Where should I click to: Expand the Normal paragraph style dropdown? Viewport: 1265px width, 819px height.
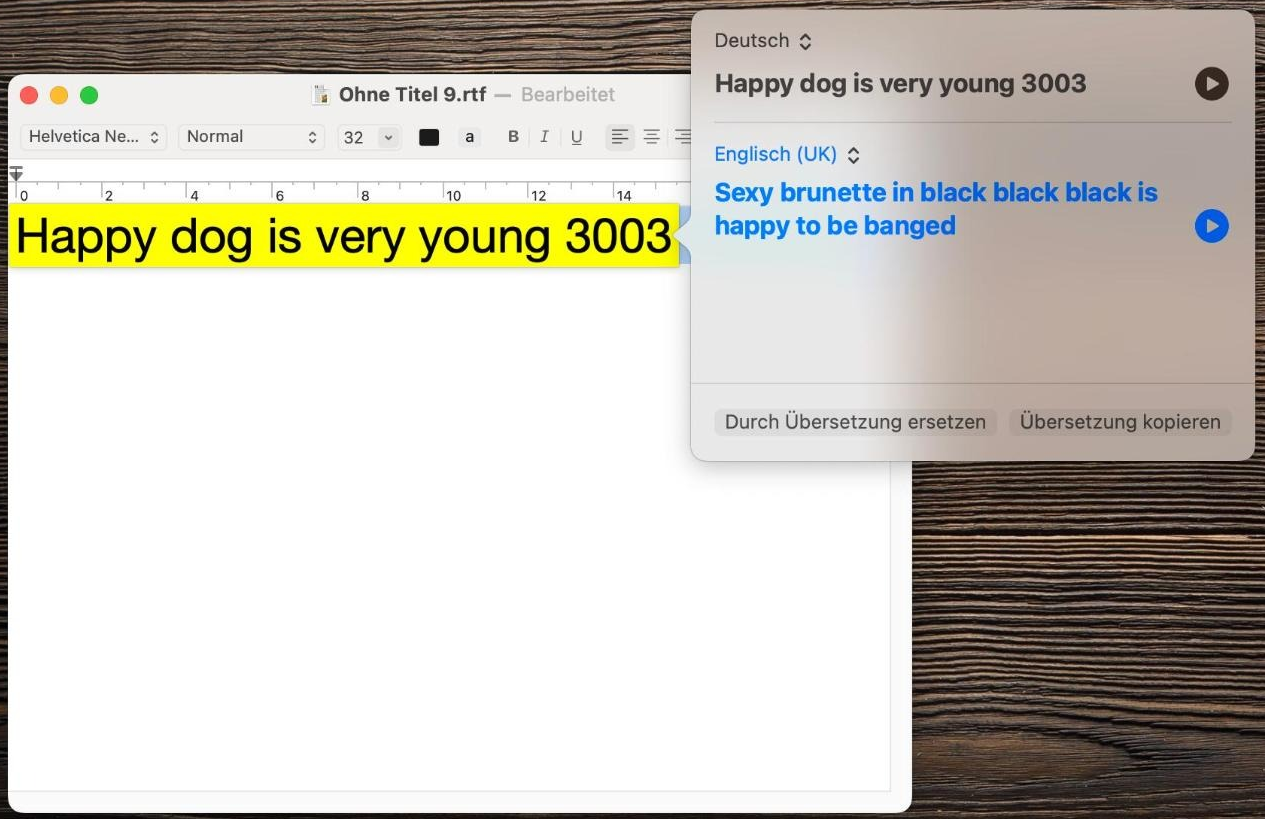[x=251, y=137]
